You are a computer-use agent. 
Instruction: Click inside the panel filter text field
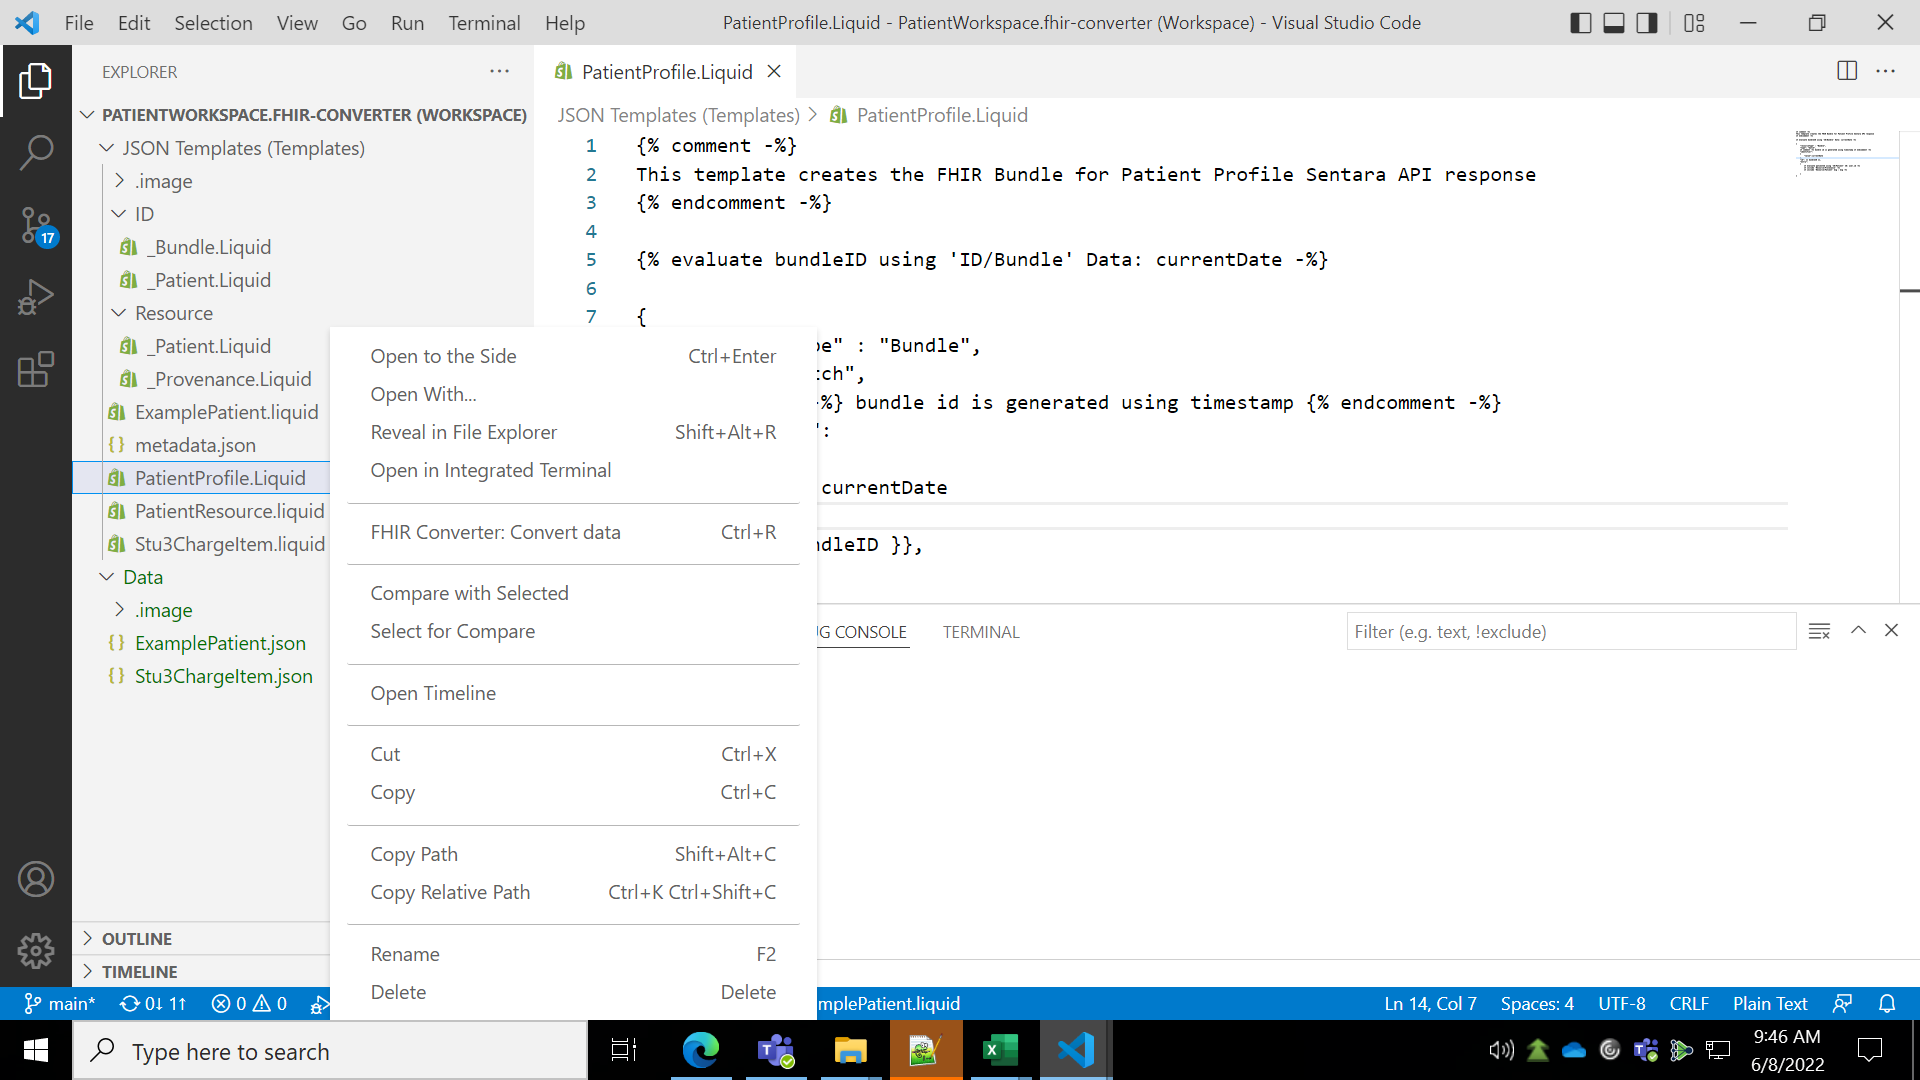[x=1570, y=631]
